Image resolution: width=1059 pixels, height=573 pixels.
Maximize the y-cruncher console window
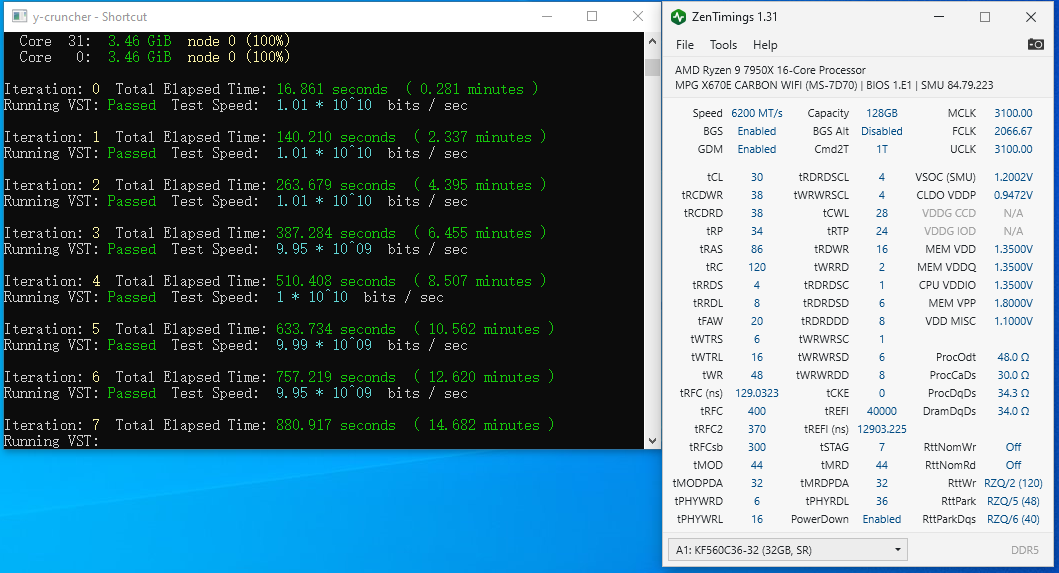point(592,16)
